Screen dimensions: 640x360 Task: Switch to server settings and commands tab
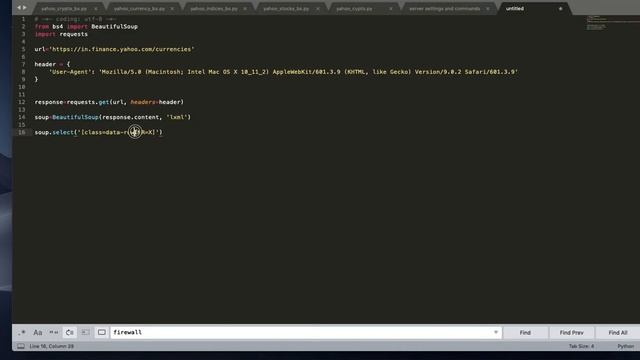445,9
